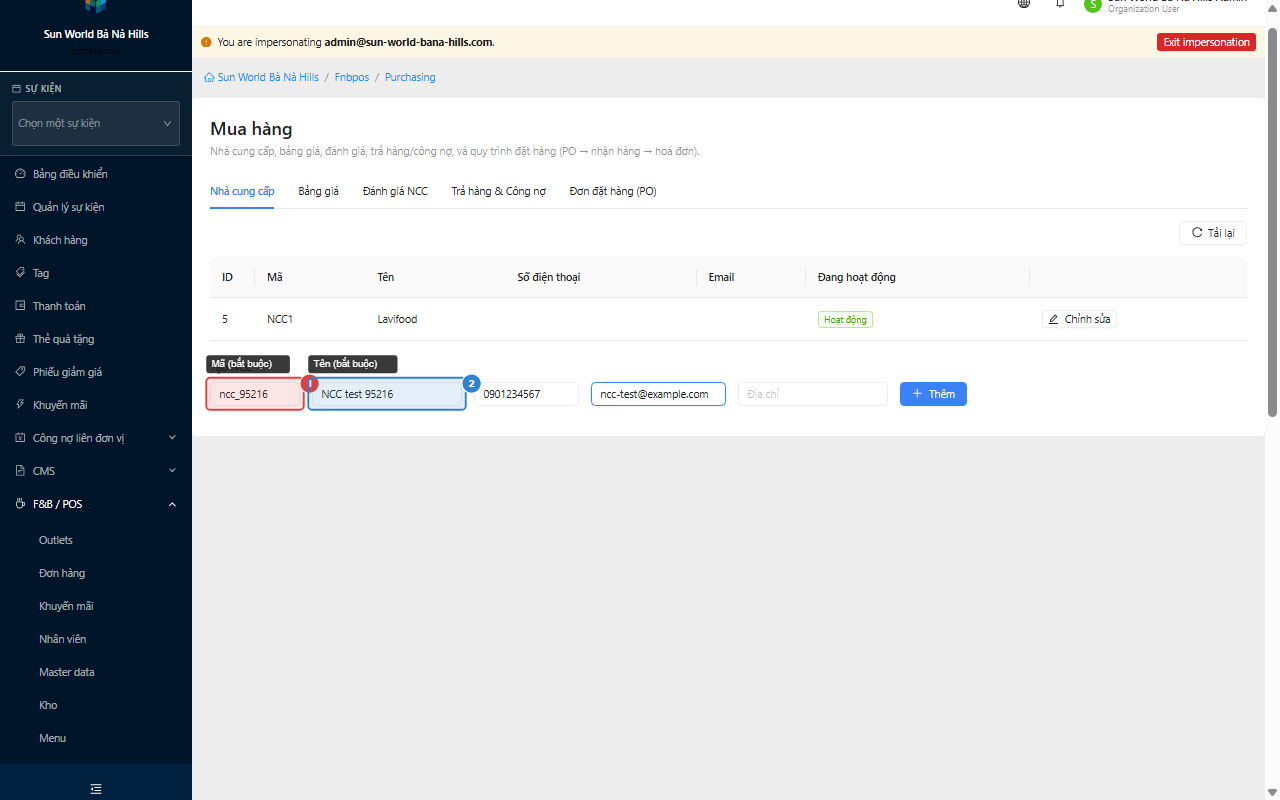Go to Nhân viên in the sidebar
The height and width of the screenshot is (800, 1280).
coord(63,639)
